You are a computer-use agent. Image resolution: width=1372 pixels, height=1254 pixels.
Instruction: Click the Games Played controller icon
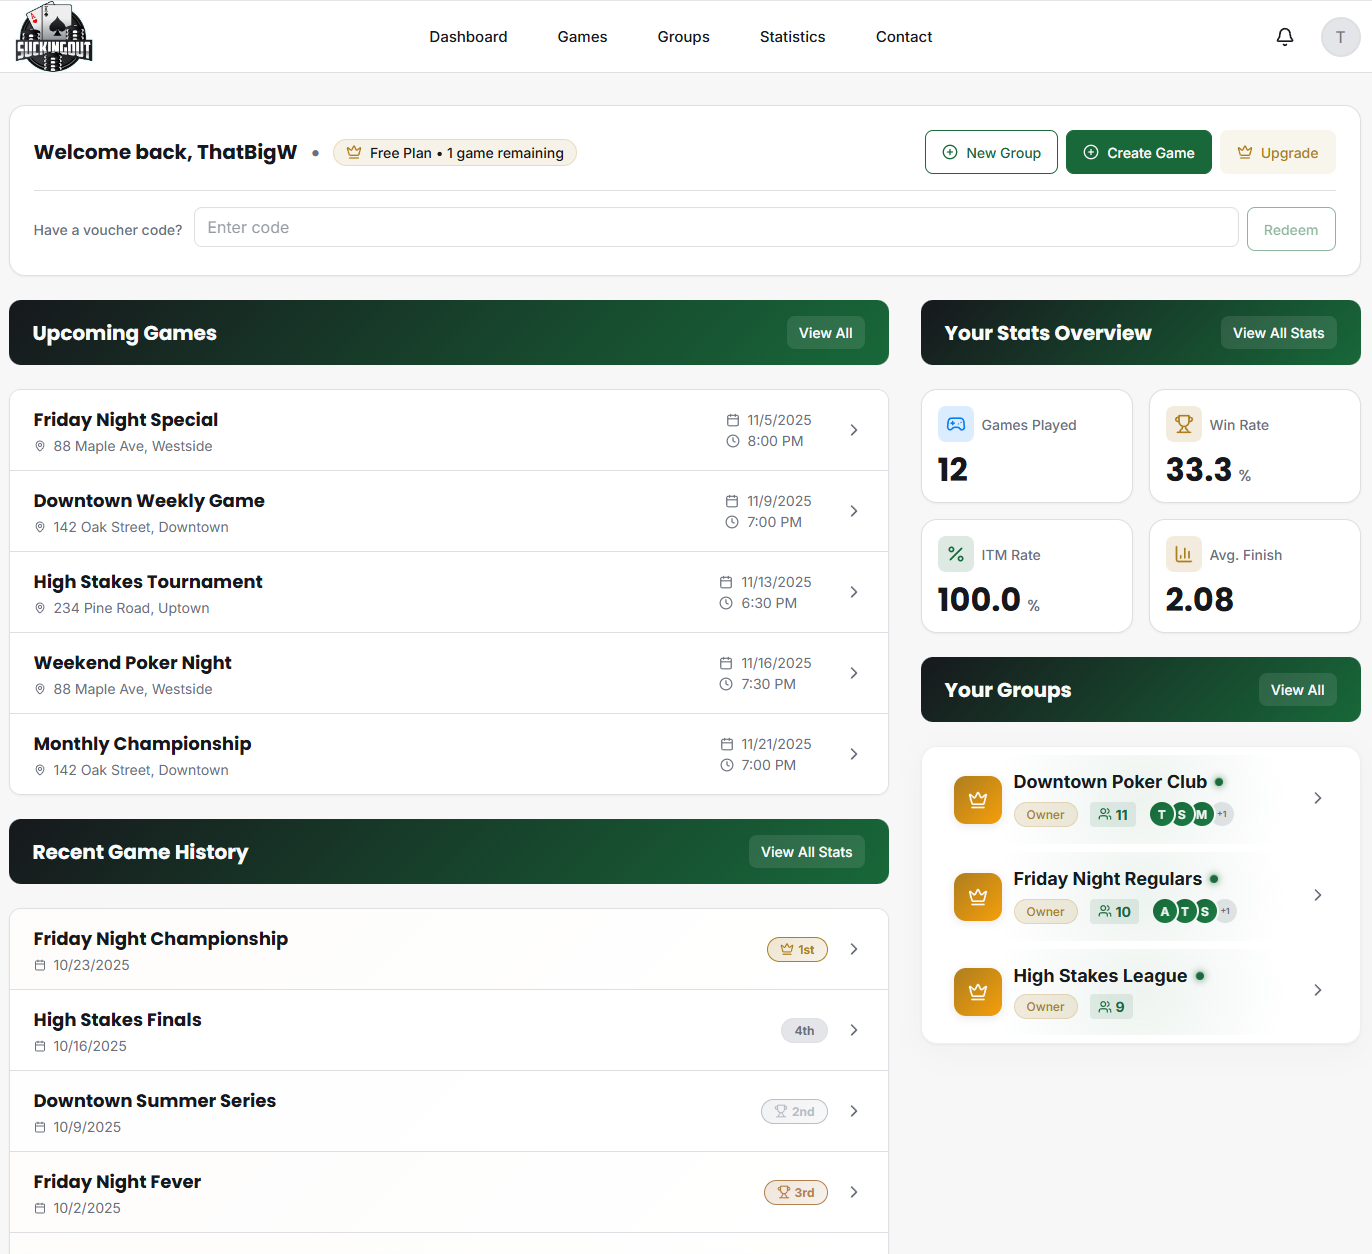(x=956, y=424)
